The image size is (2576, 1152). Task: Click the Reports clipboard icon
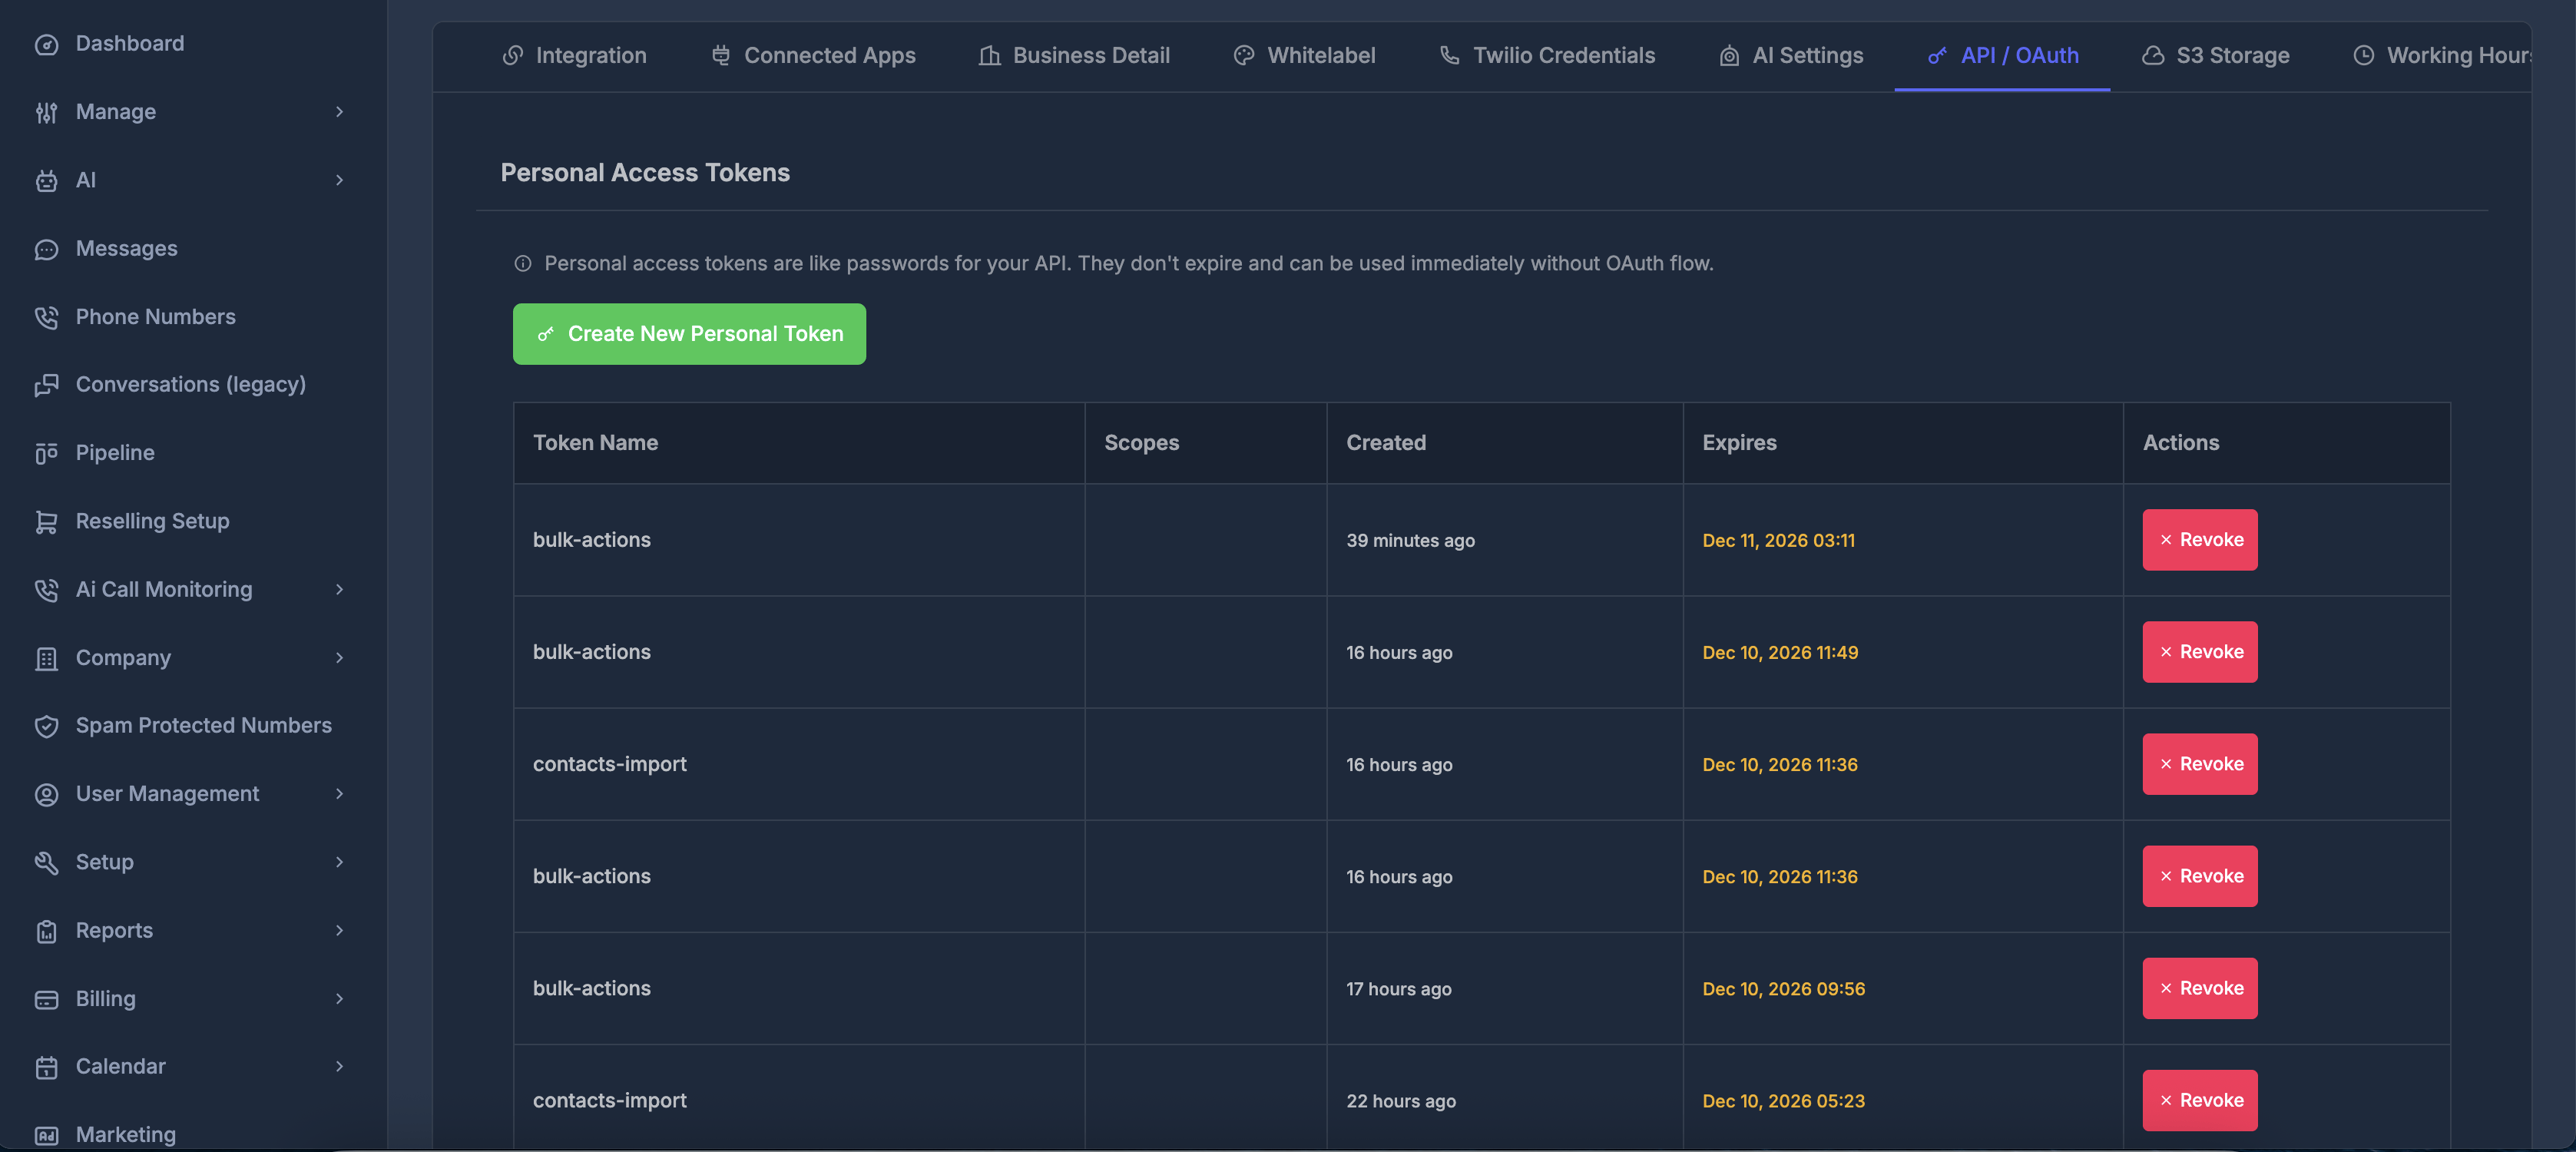pyautogui.click(x=46, y=931)
